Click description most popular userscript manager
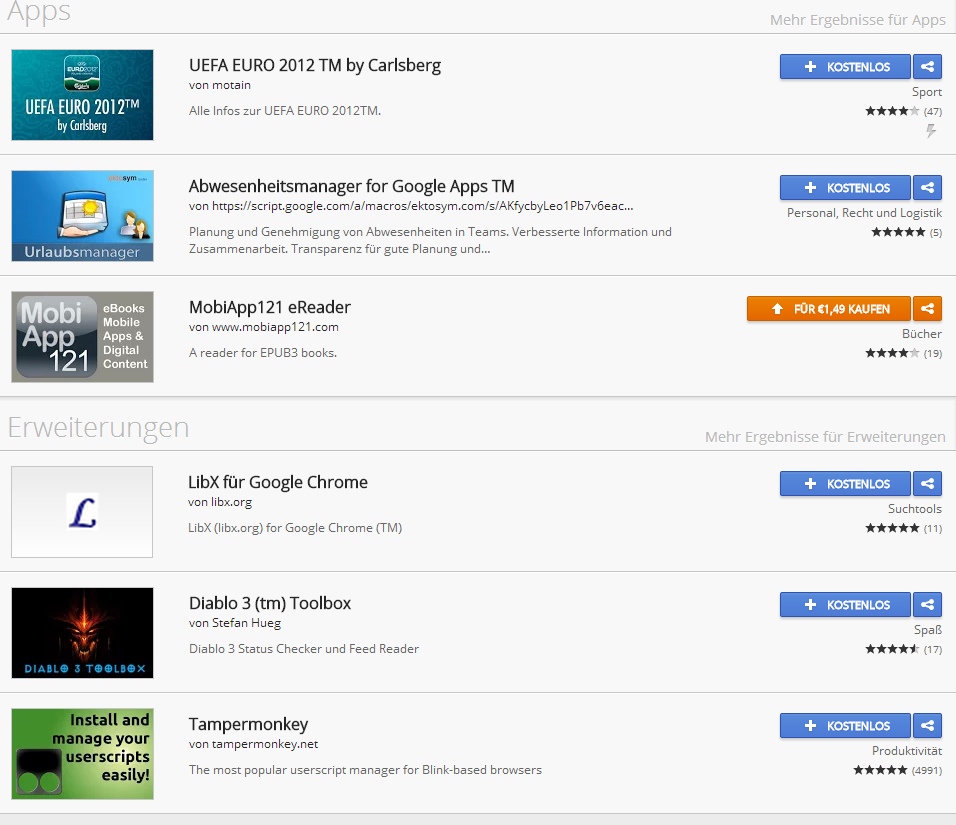 [365, 770]
